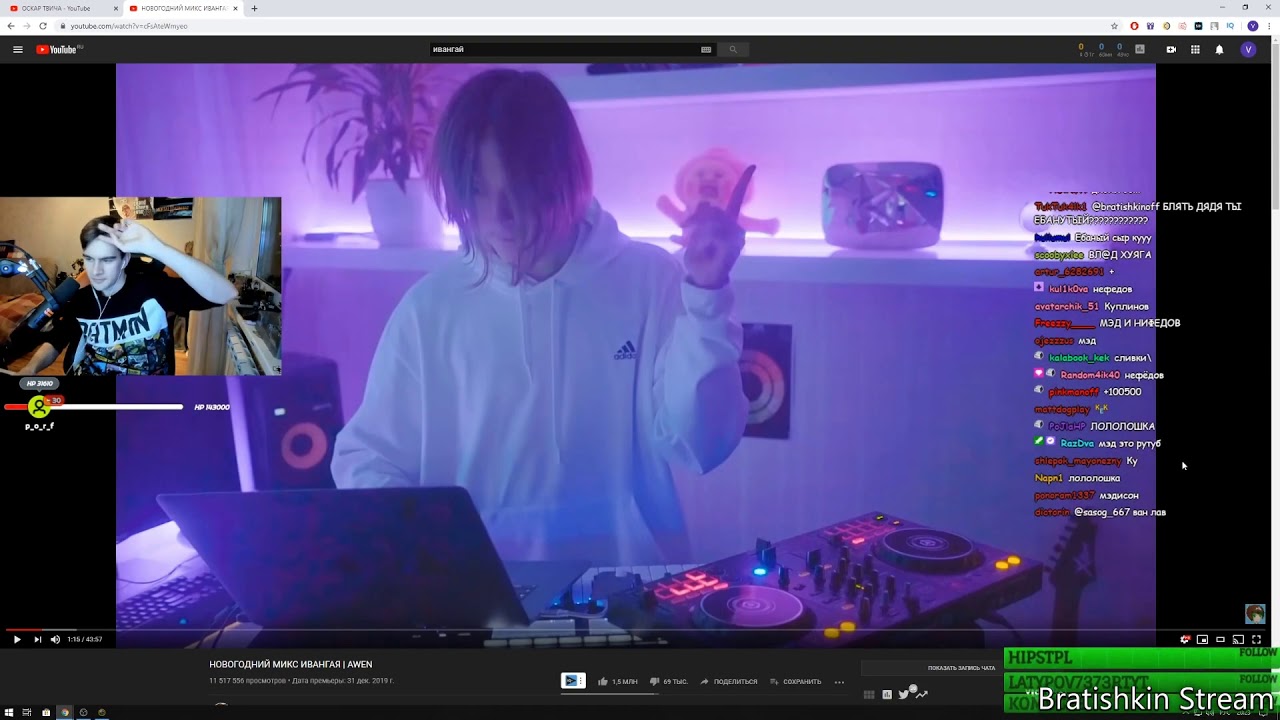The image size is (1280, 720).
Task: Open Windows Task View
Action: [27, 713]
